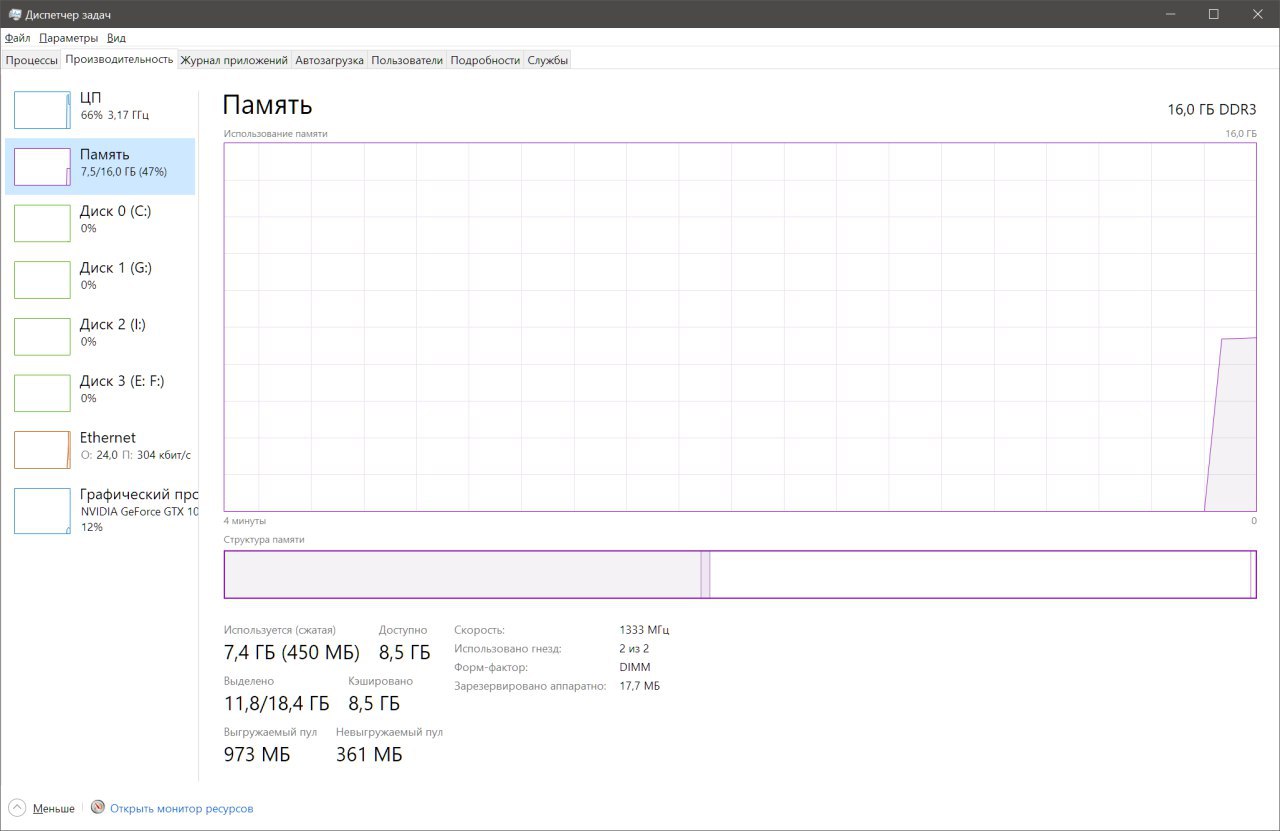Screen dimensions: 1280x831
Task: Select the Ethernet network graph icon
Action: [x=42, y=450]
